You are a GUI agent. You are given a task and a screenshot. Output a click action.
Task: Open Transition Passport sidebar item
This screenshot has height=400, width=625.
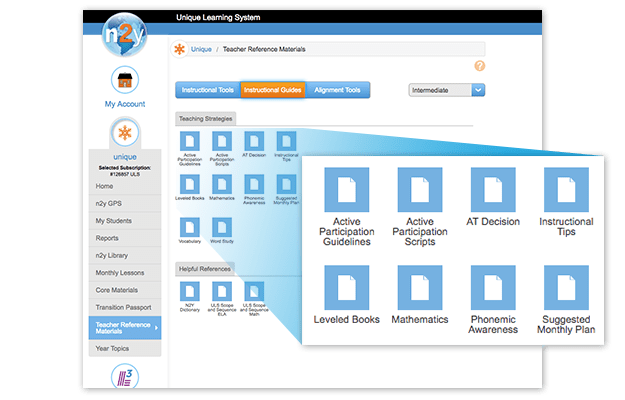tap(125, 308)
